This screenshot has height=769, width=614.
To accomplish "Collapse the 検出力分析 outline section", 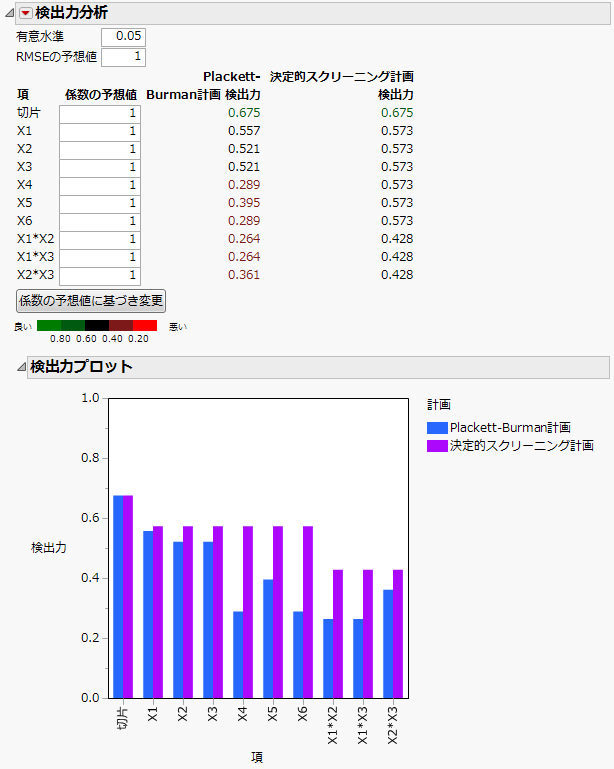I will pos(9,13).
